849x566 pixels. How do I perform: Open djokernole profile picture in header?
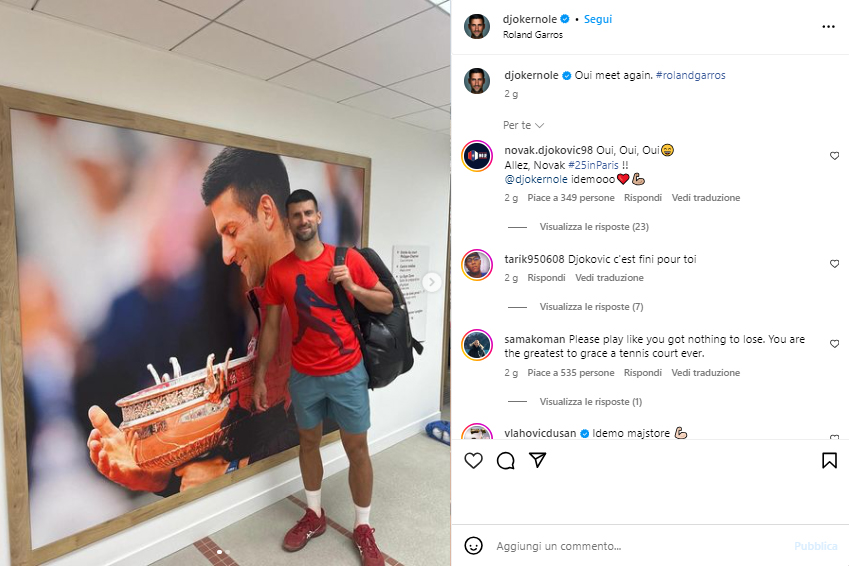tap(477, 27)
